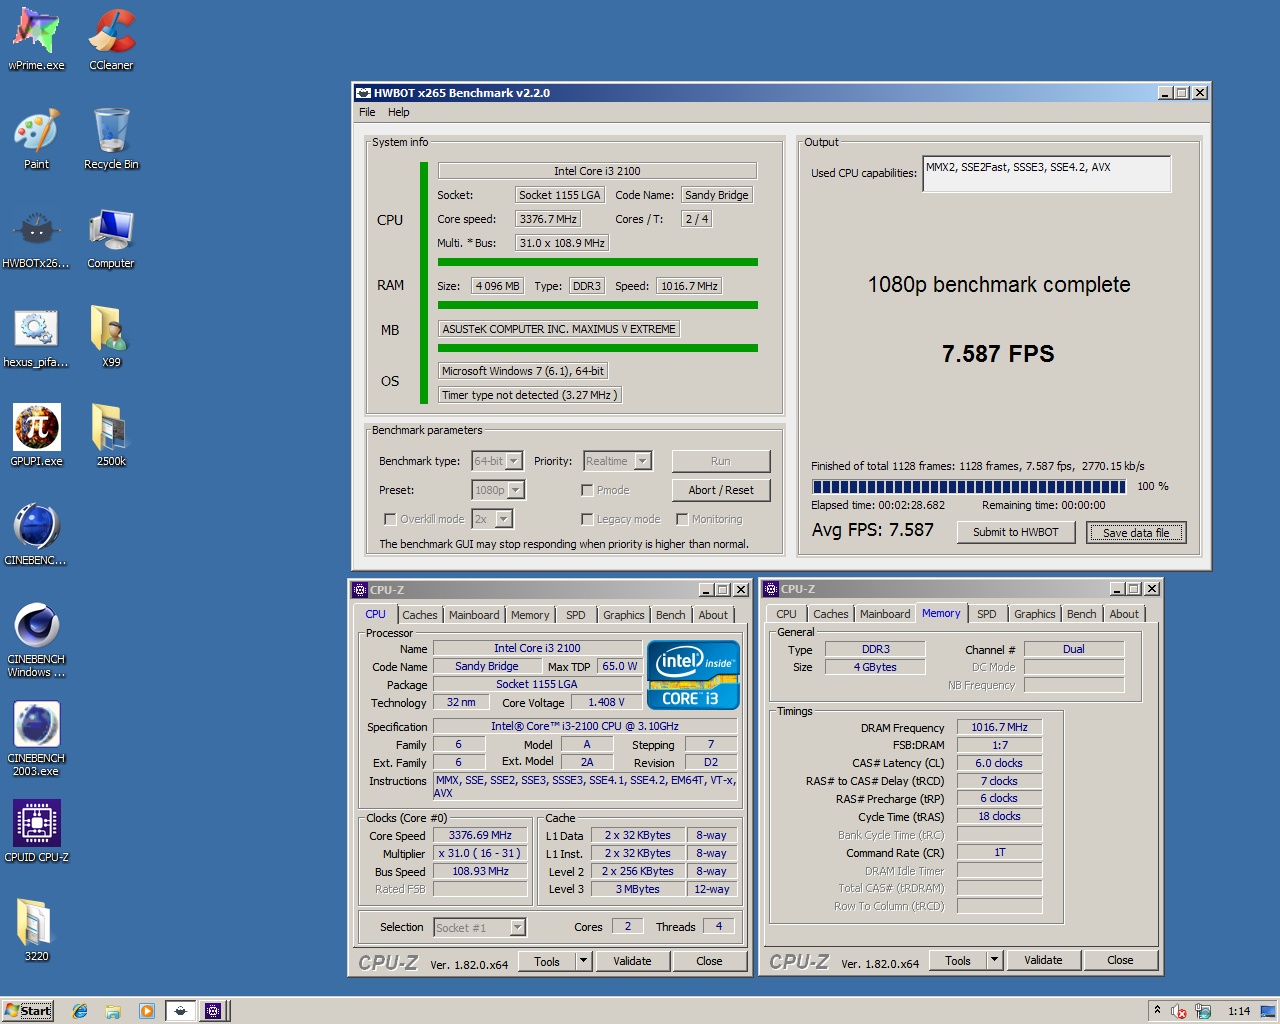The image size is (1280, 1024).
Task: Show hidden system tray icons
Action: pyautogui.click(x=1157, y=1010)
